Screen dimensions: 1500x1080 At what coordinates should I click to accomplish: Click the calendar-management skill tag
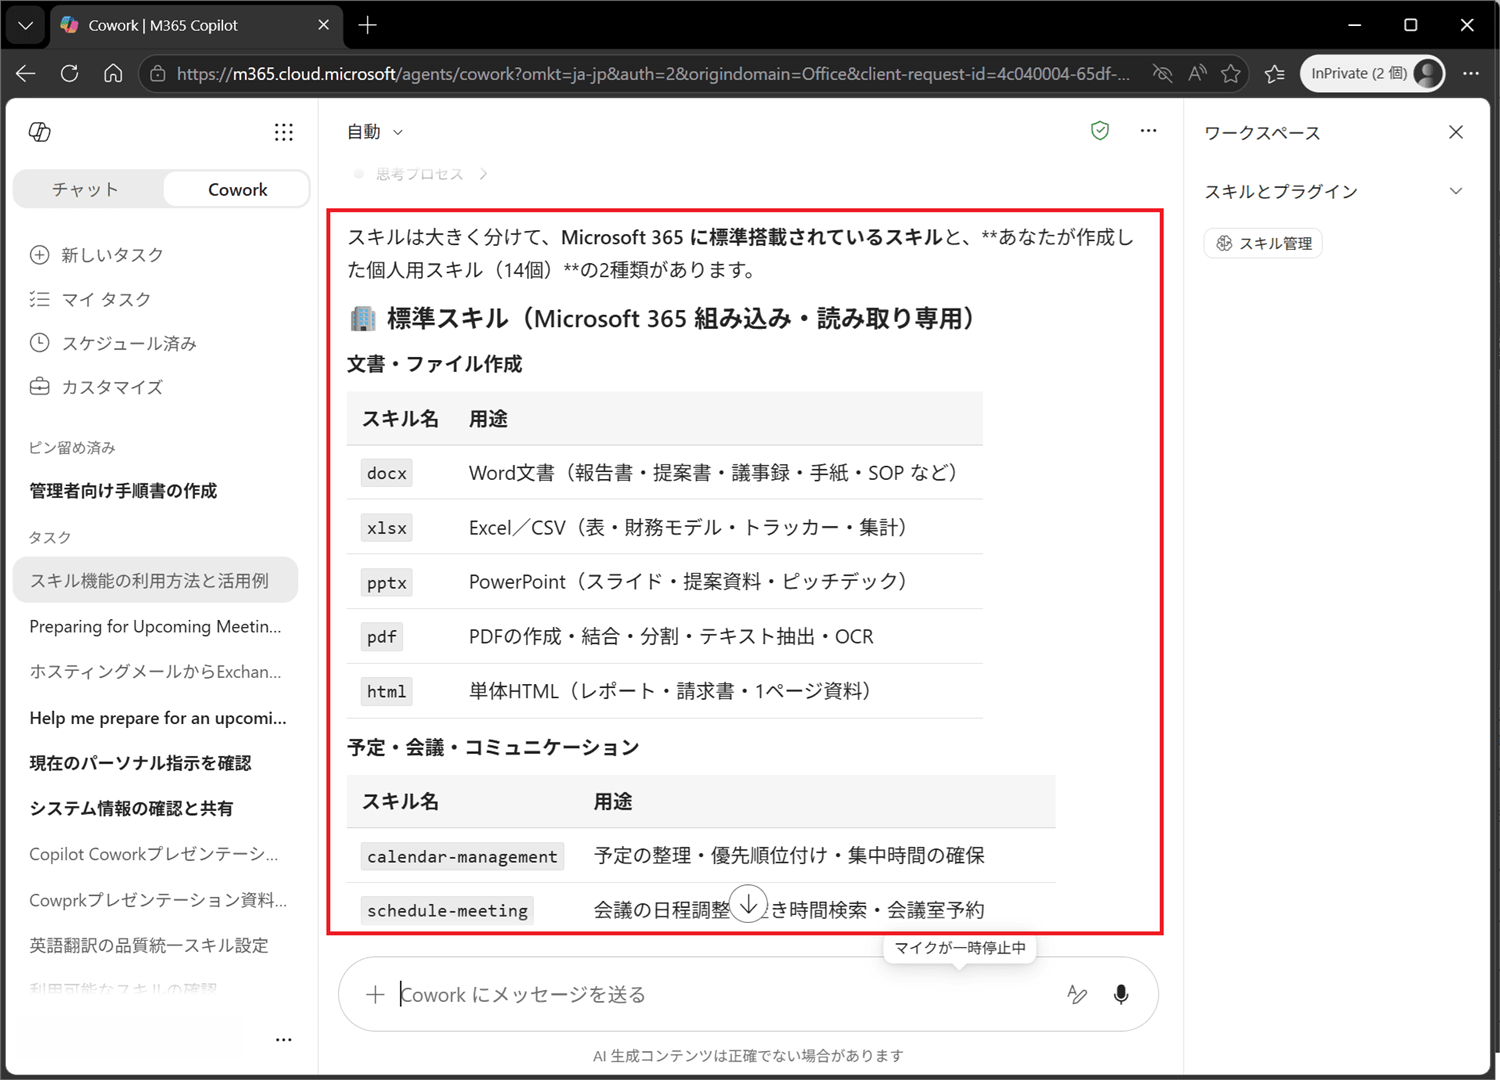462,857
